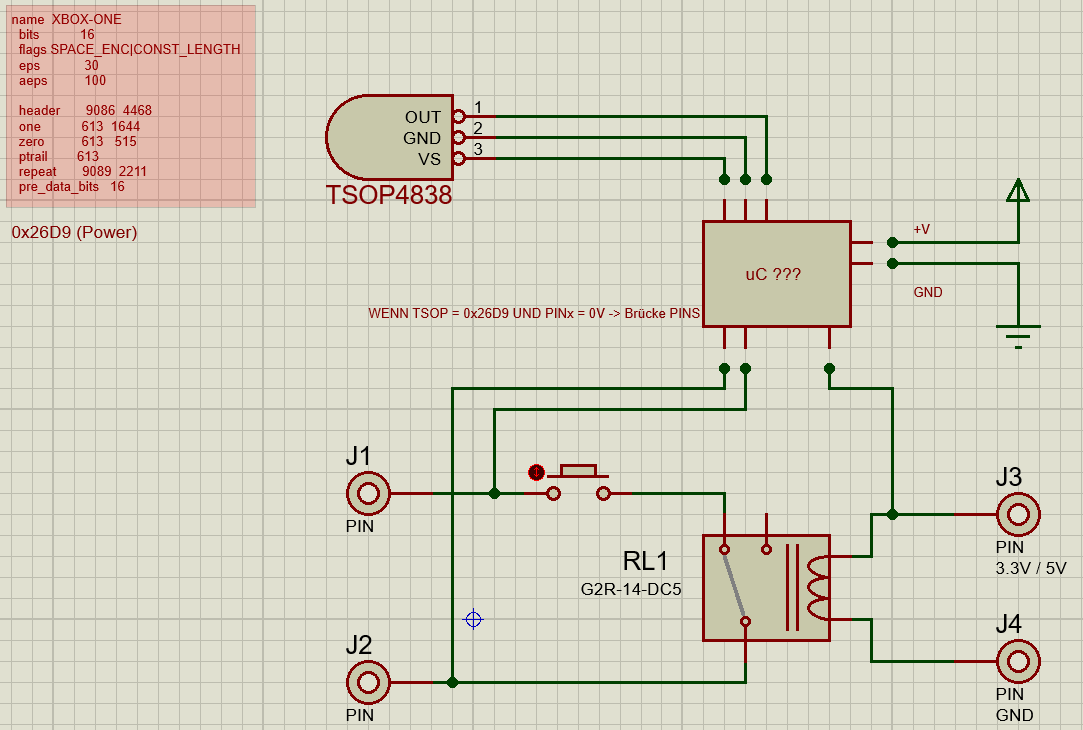Click the RL1 reference label
1083x730 pixels.
tap(645, 561)
